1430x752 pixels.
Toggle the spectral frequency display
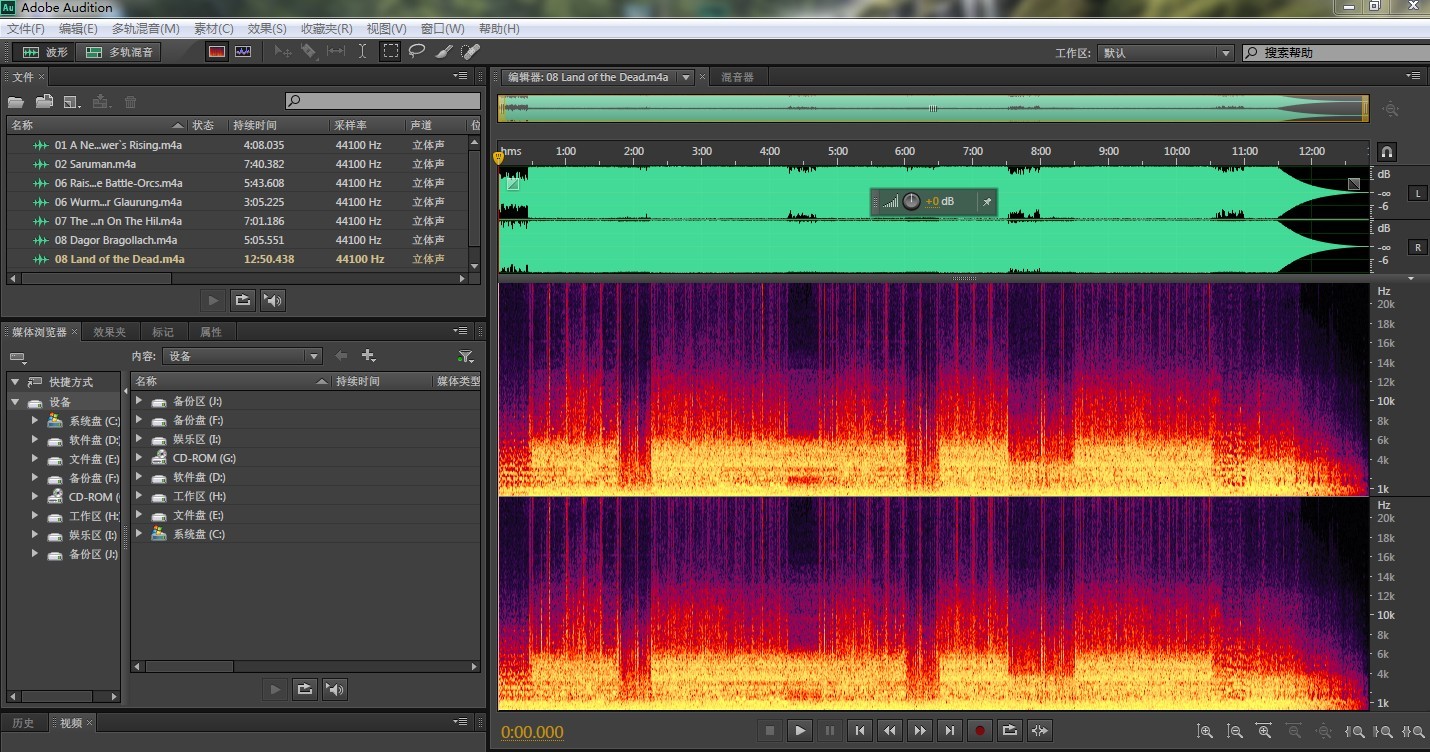216,52
